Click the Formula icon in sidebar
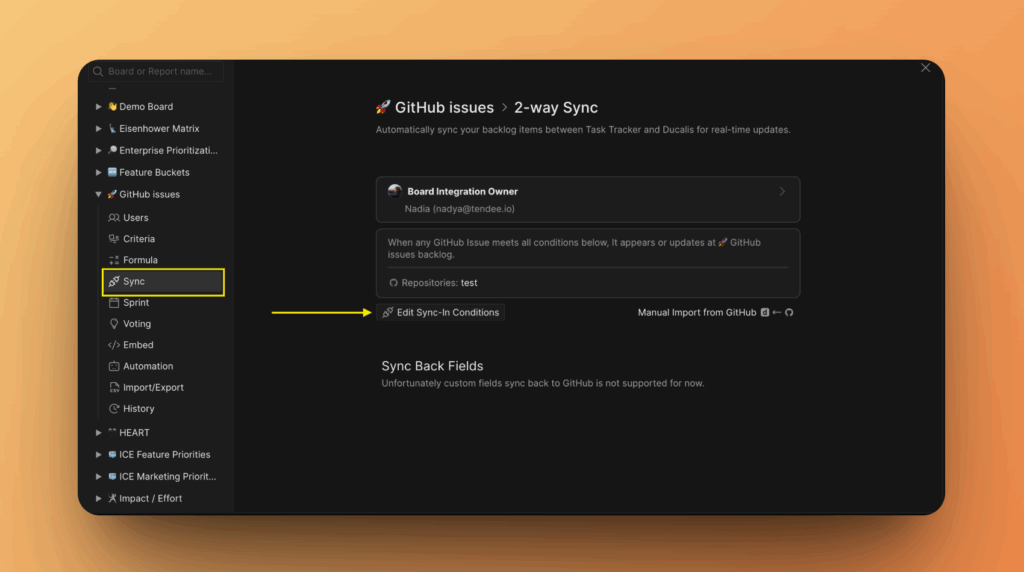1024x572 pixels. coord(114,260)
